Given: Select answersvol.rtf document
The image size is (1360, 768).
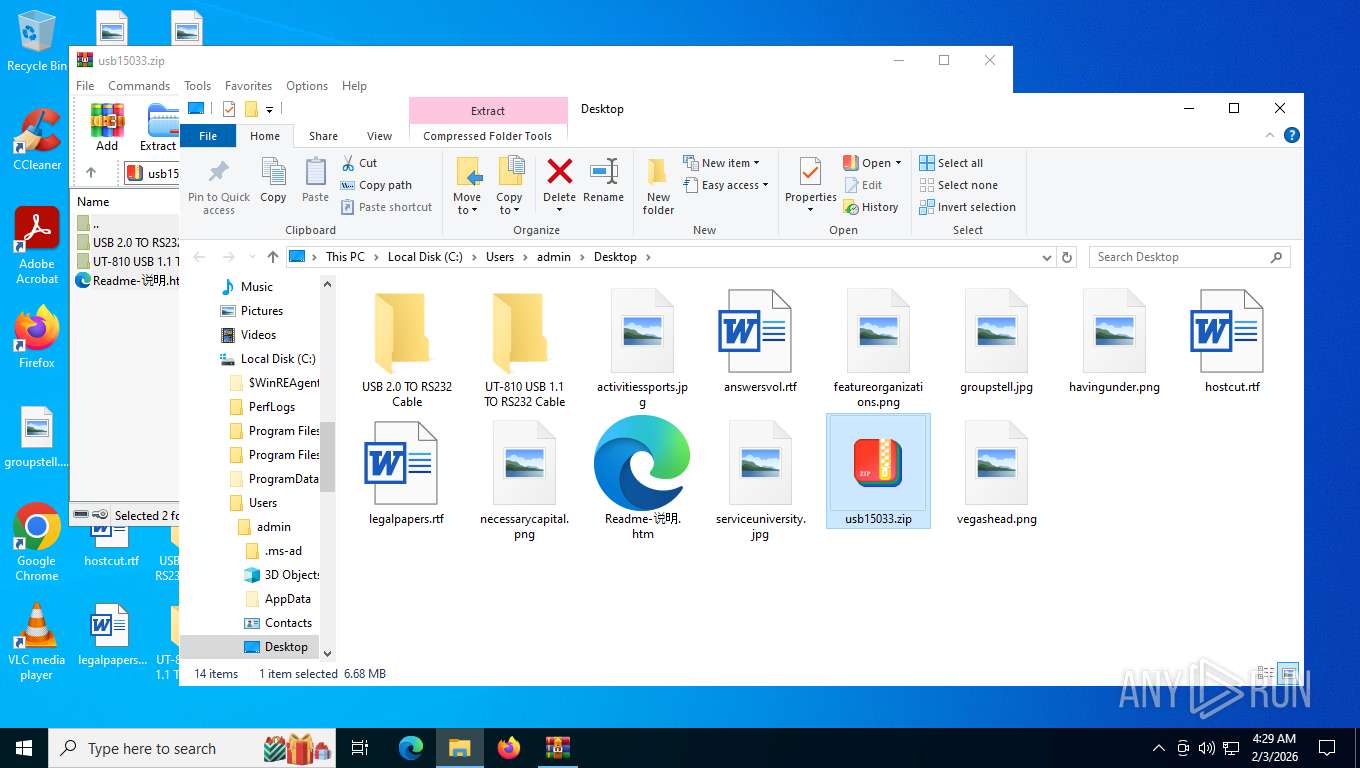Looking at the screenshot, I should point(760,342).
